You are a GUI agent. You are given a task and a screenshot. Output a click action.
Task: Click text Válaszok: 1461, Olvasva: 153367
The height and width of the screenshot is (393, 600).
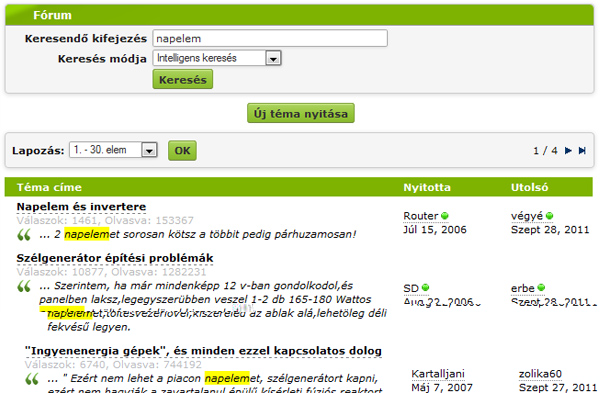pos(105,220)
